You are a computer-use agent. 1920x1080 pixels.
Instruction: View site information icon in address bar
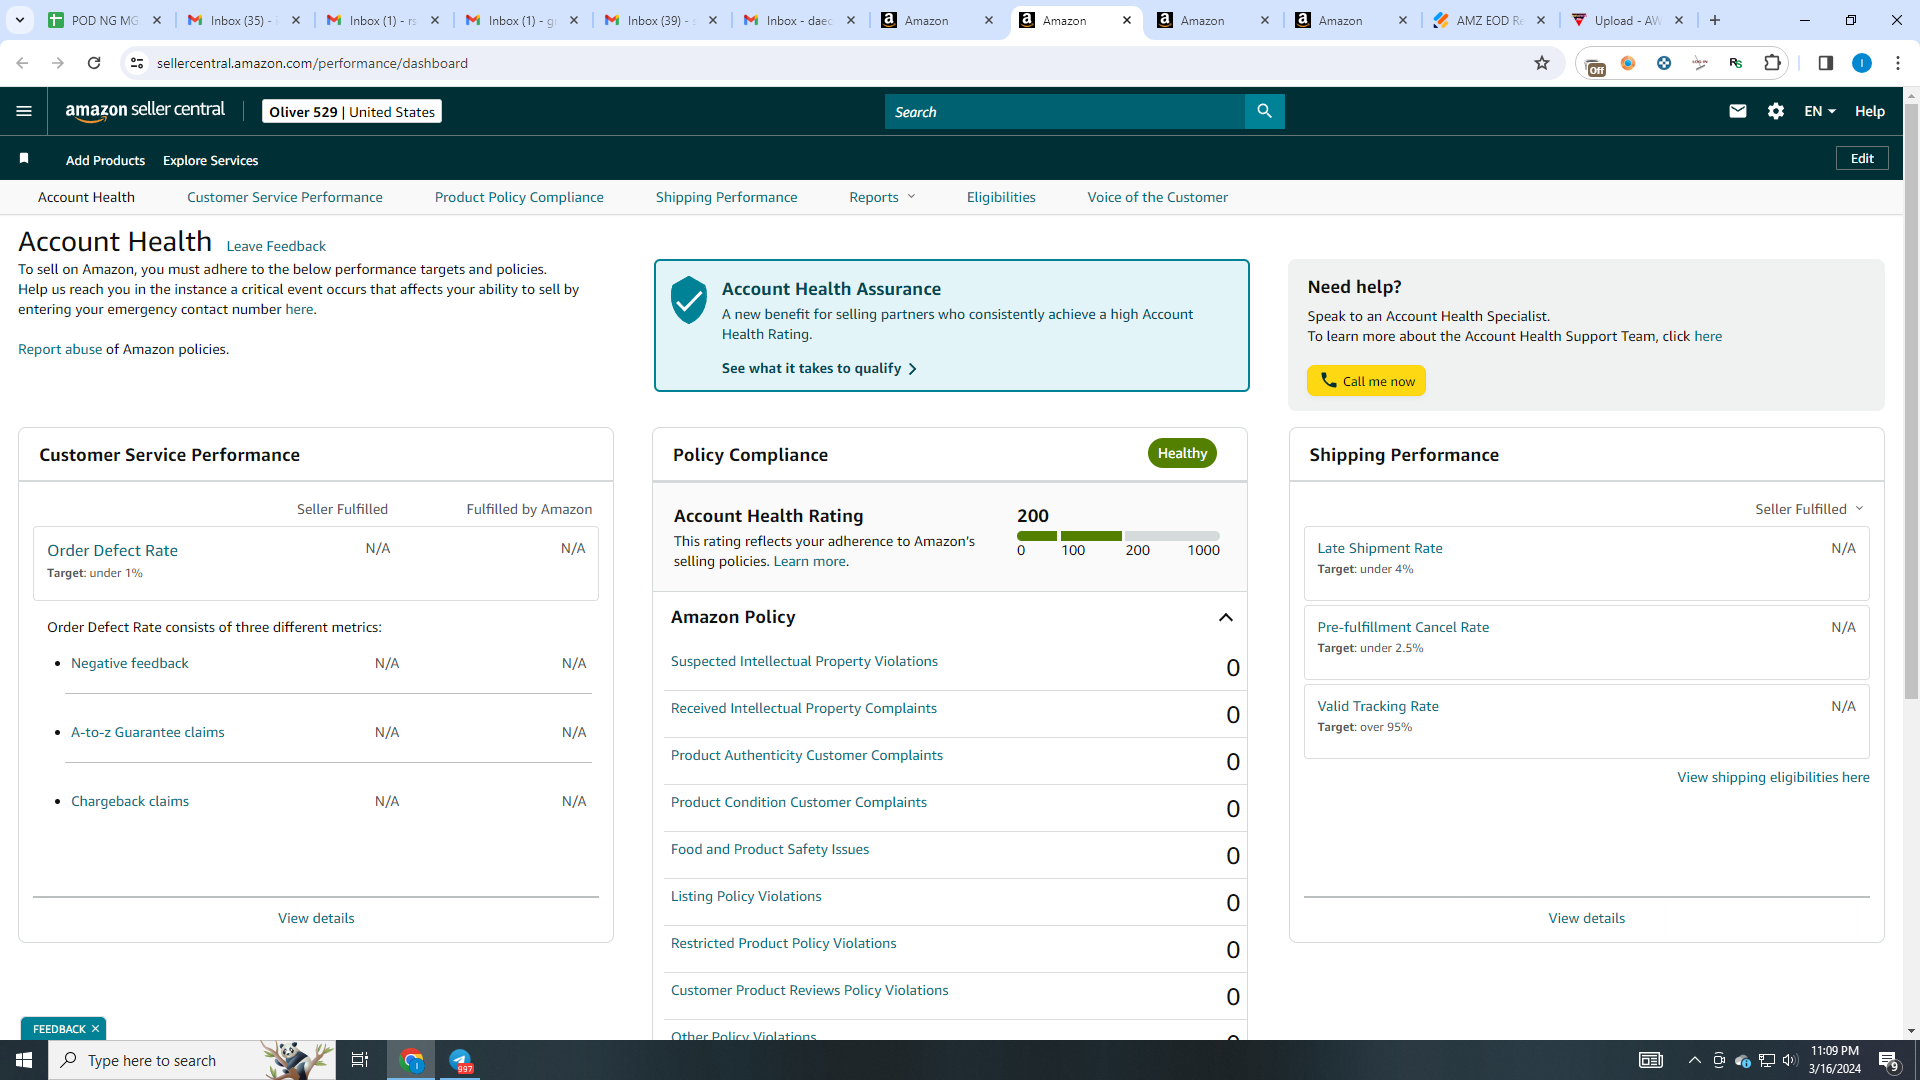point(137,63)
